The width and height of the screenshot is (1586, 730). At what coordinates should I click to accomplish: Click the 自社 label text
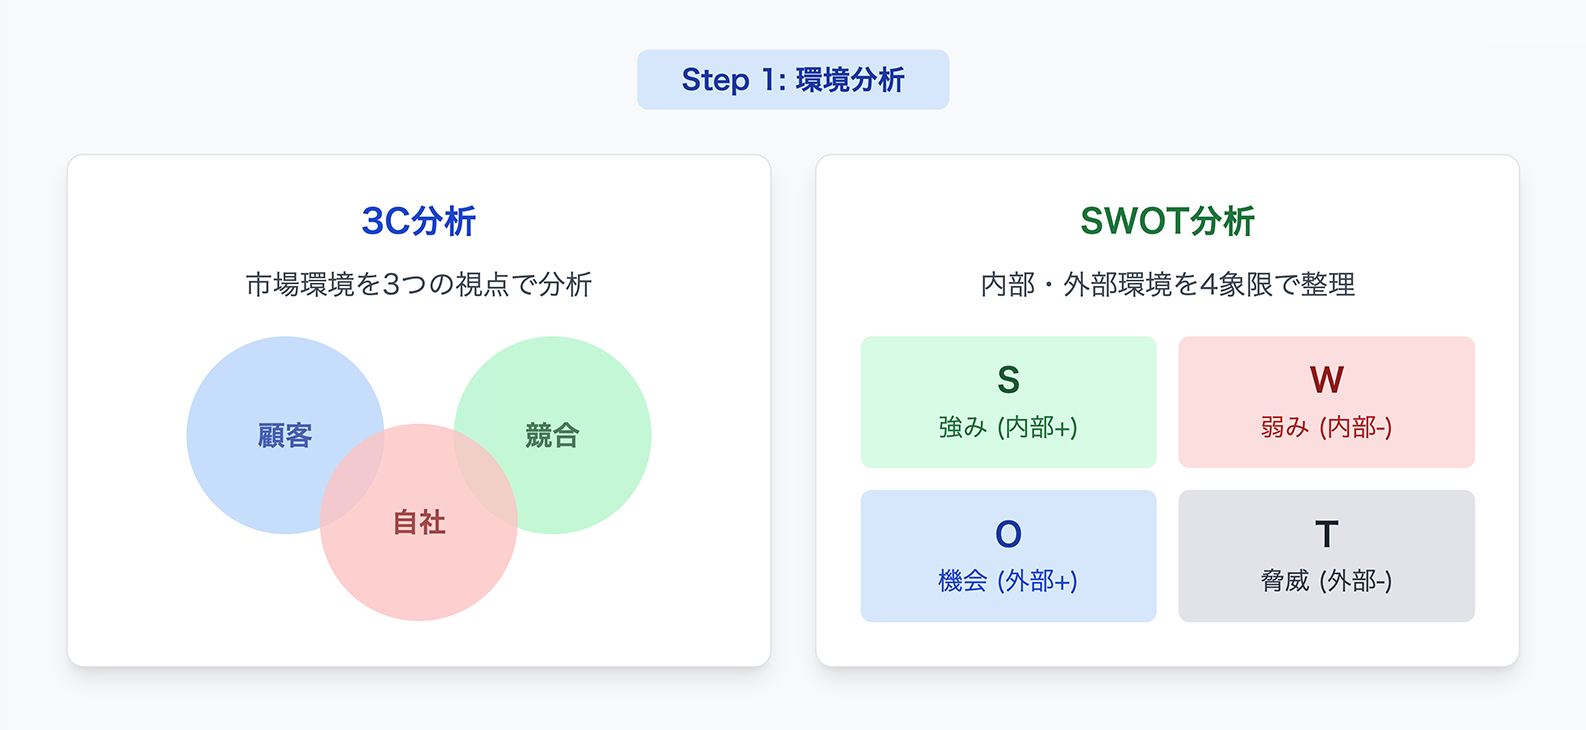(x=418, y=522)
